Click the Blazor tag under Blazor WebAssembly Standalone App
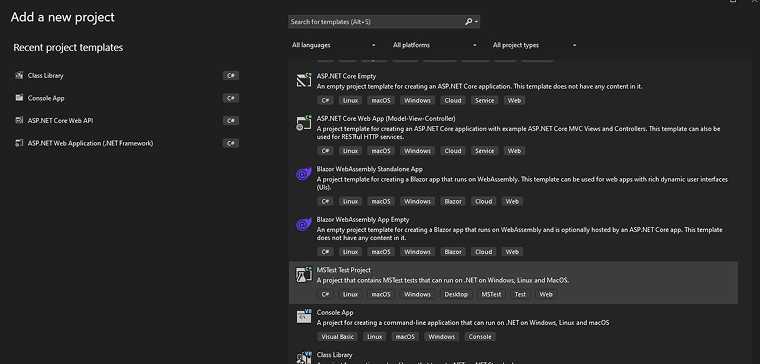This screenshot has width=760, height=364. pos(453,201)
